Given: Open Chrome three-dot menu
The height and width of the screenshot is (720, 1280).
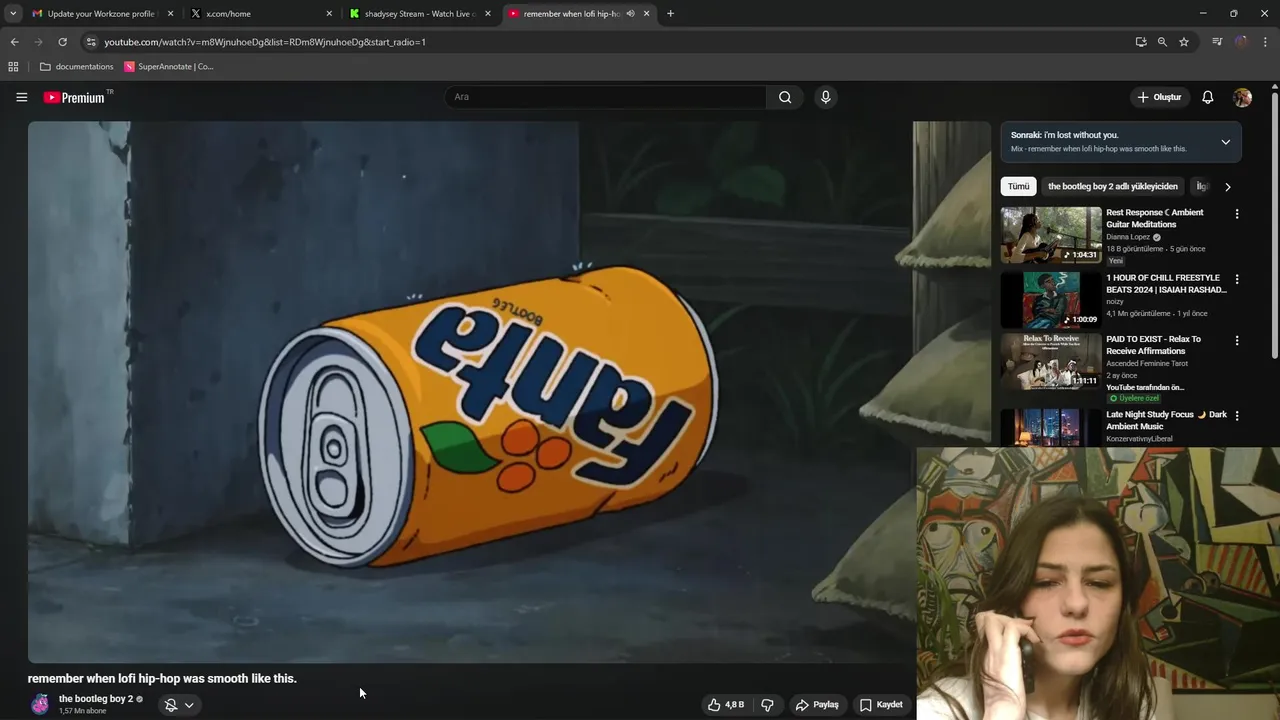Looking at the screenshot, I should [x=1266, y=42].
